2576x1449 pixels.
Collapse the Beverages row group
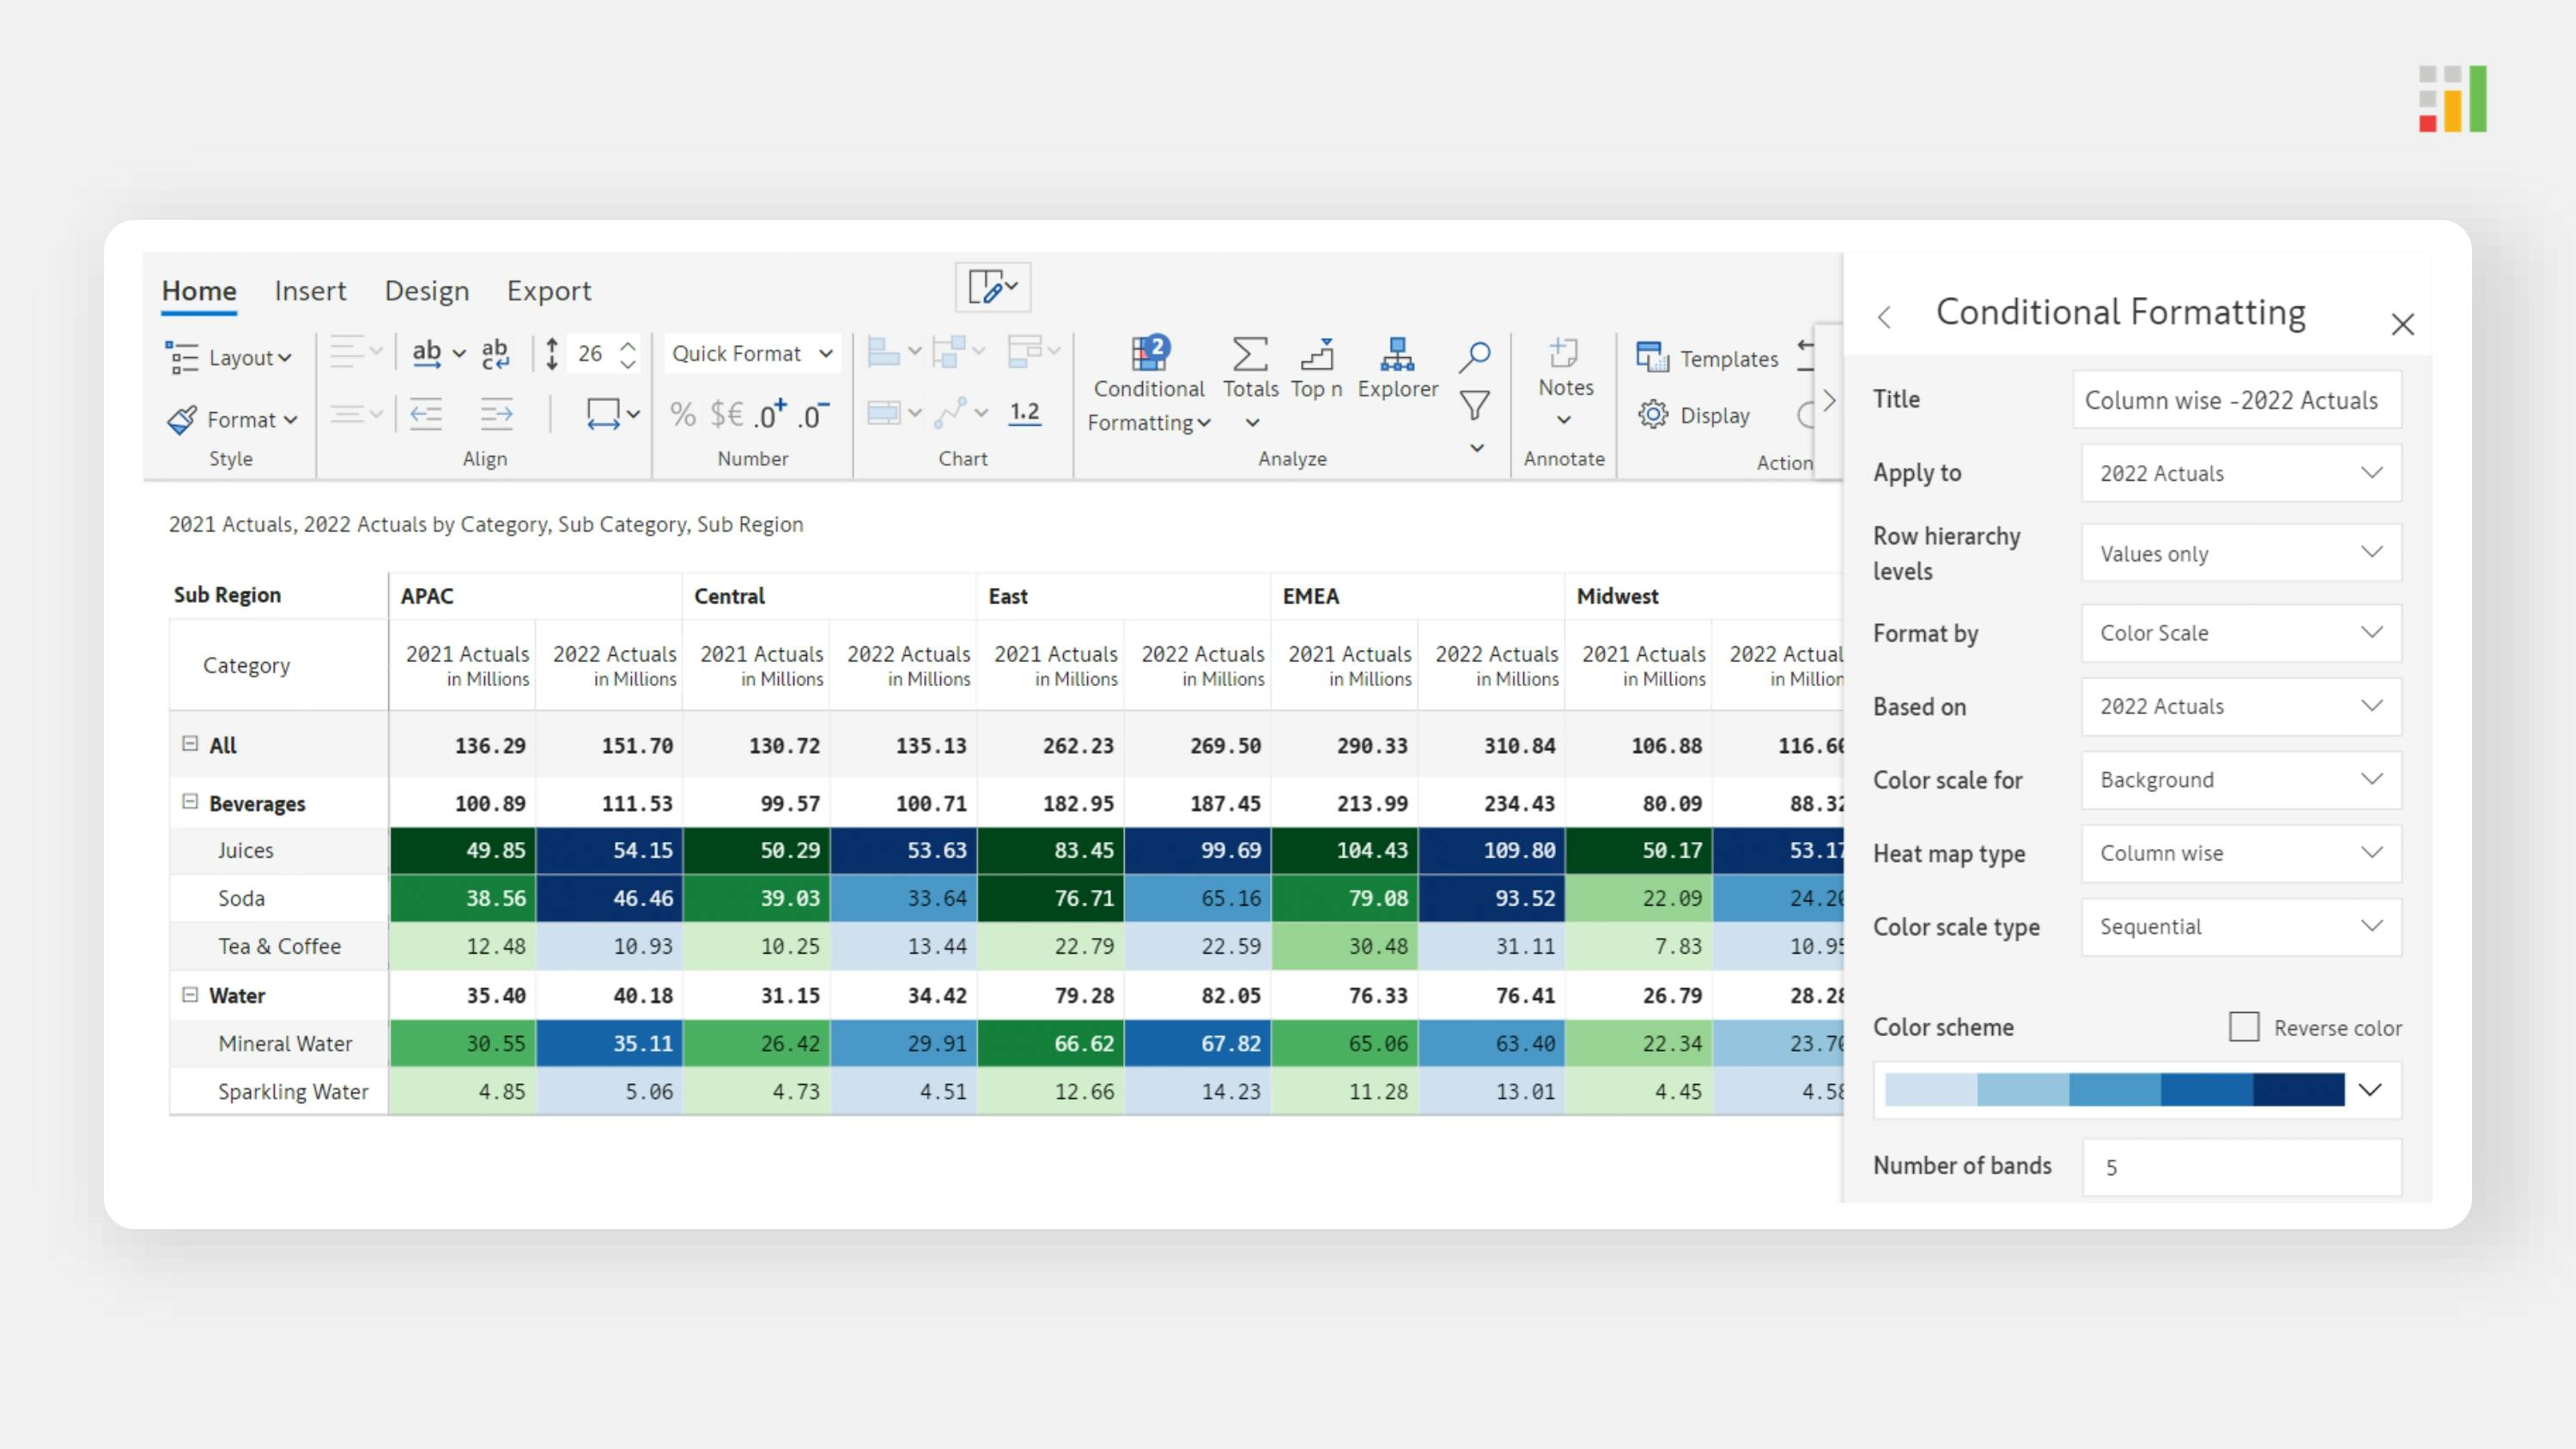click(190, 802)
